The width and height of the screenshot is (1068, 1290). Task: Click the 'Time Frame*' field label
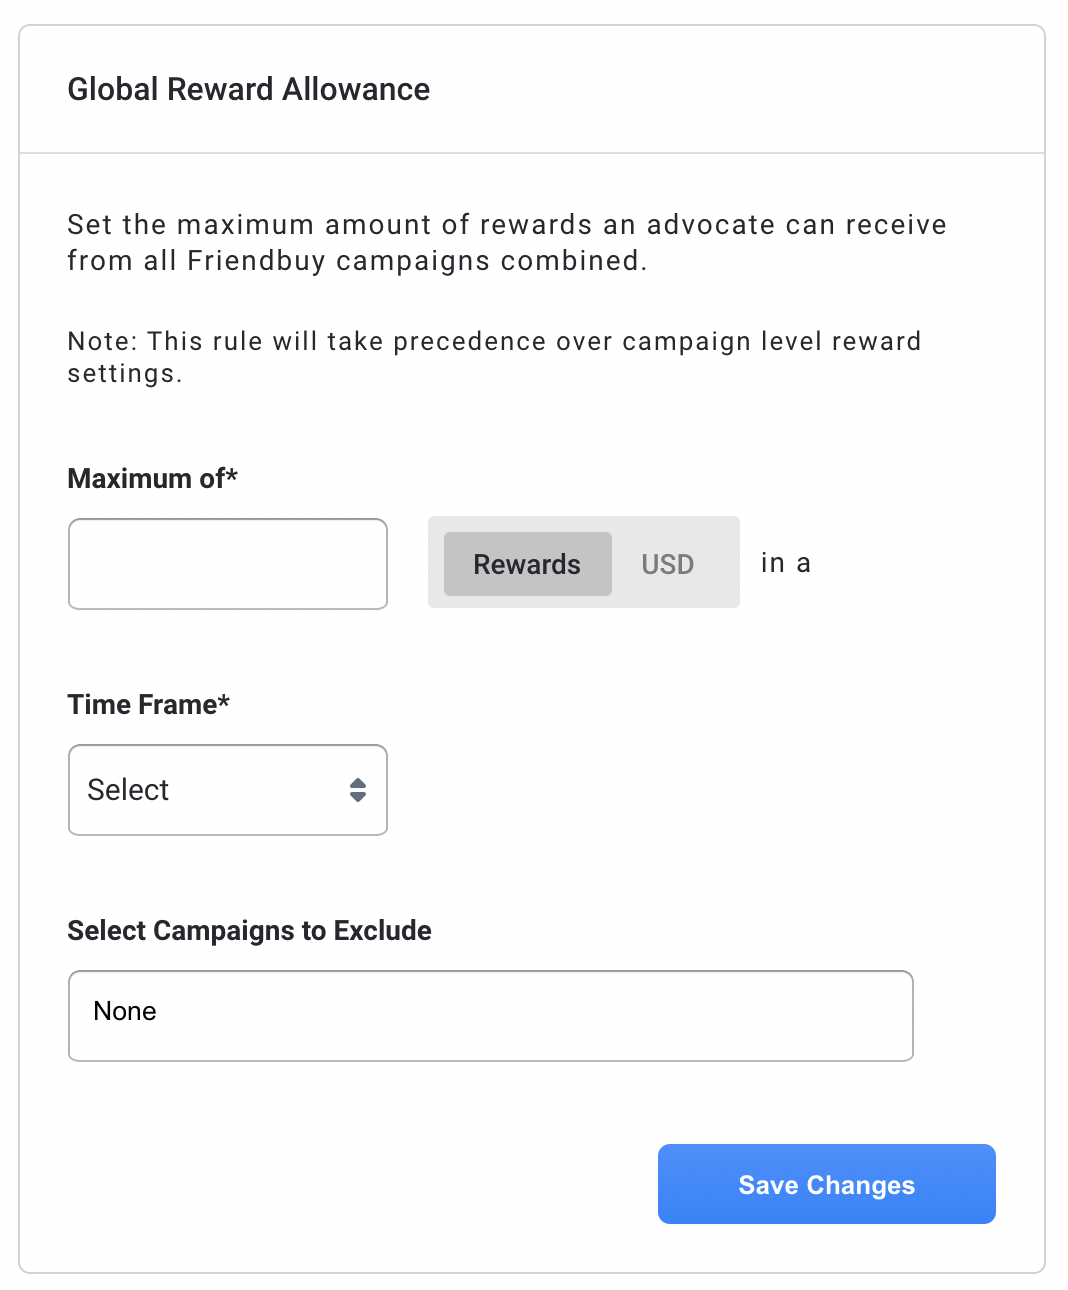coord(148,704)
